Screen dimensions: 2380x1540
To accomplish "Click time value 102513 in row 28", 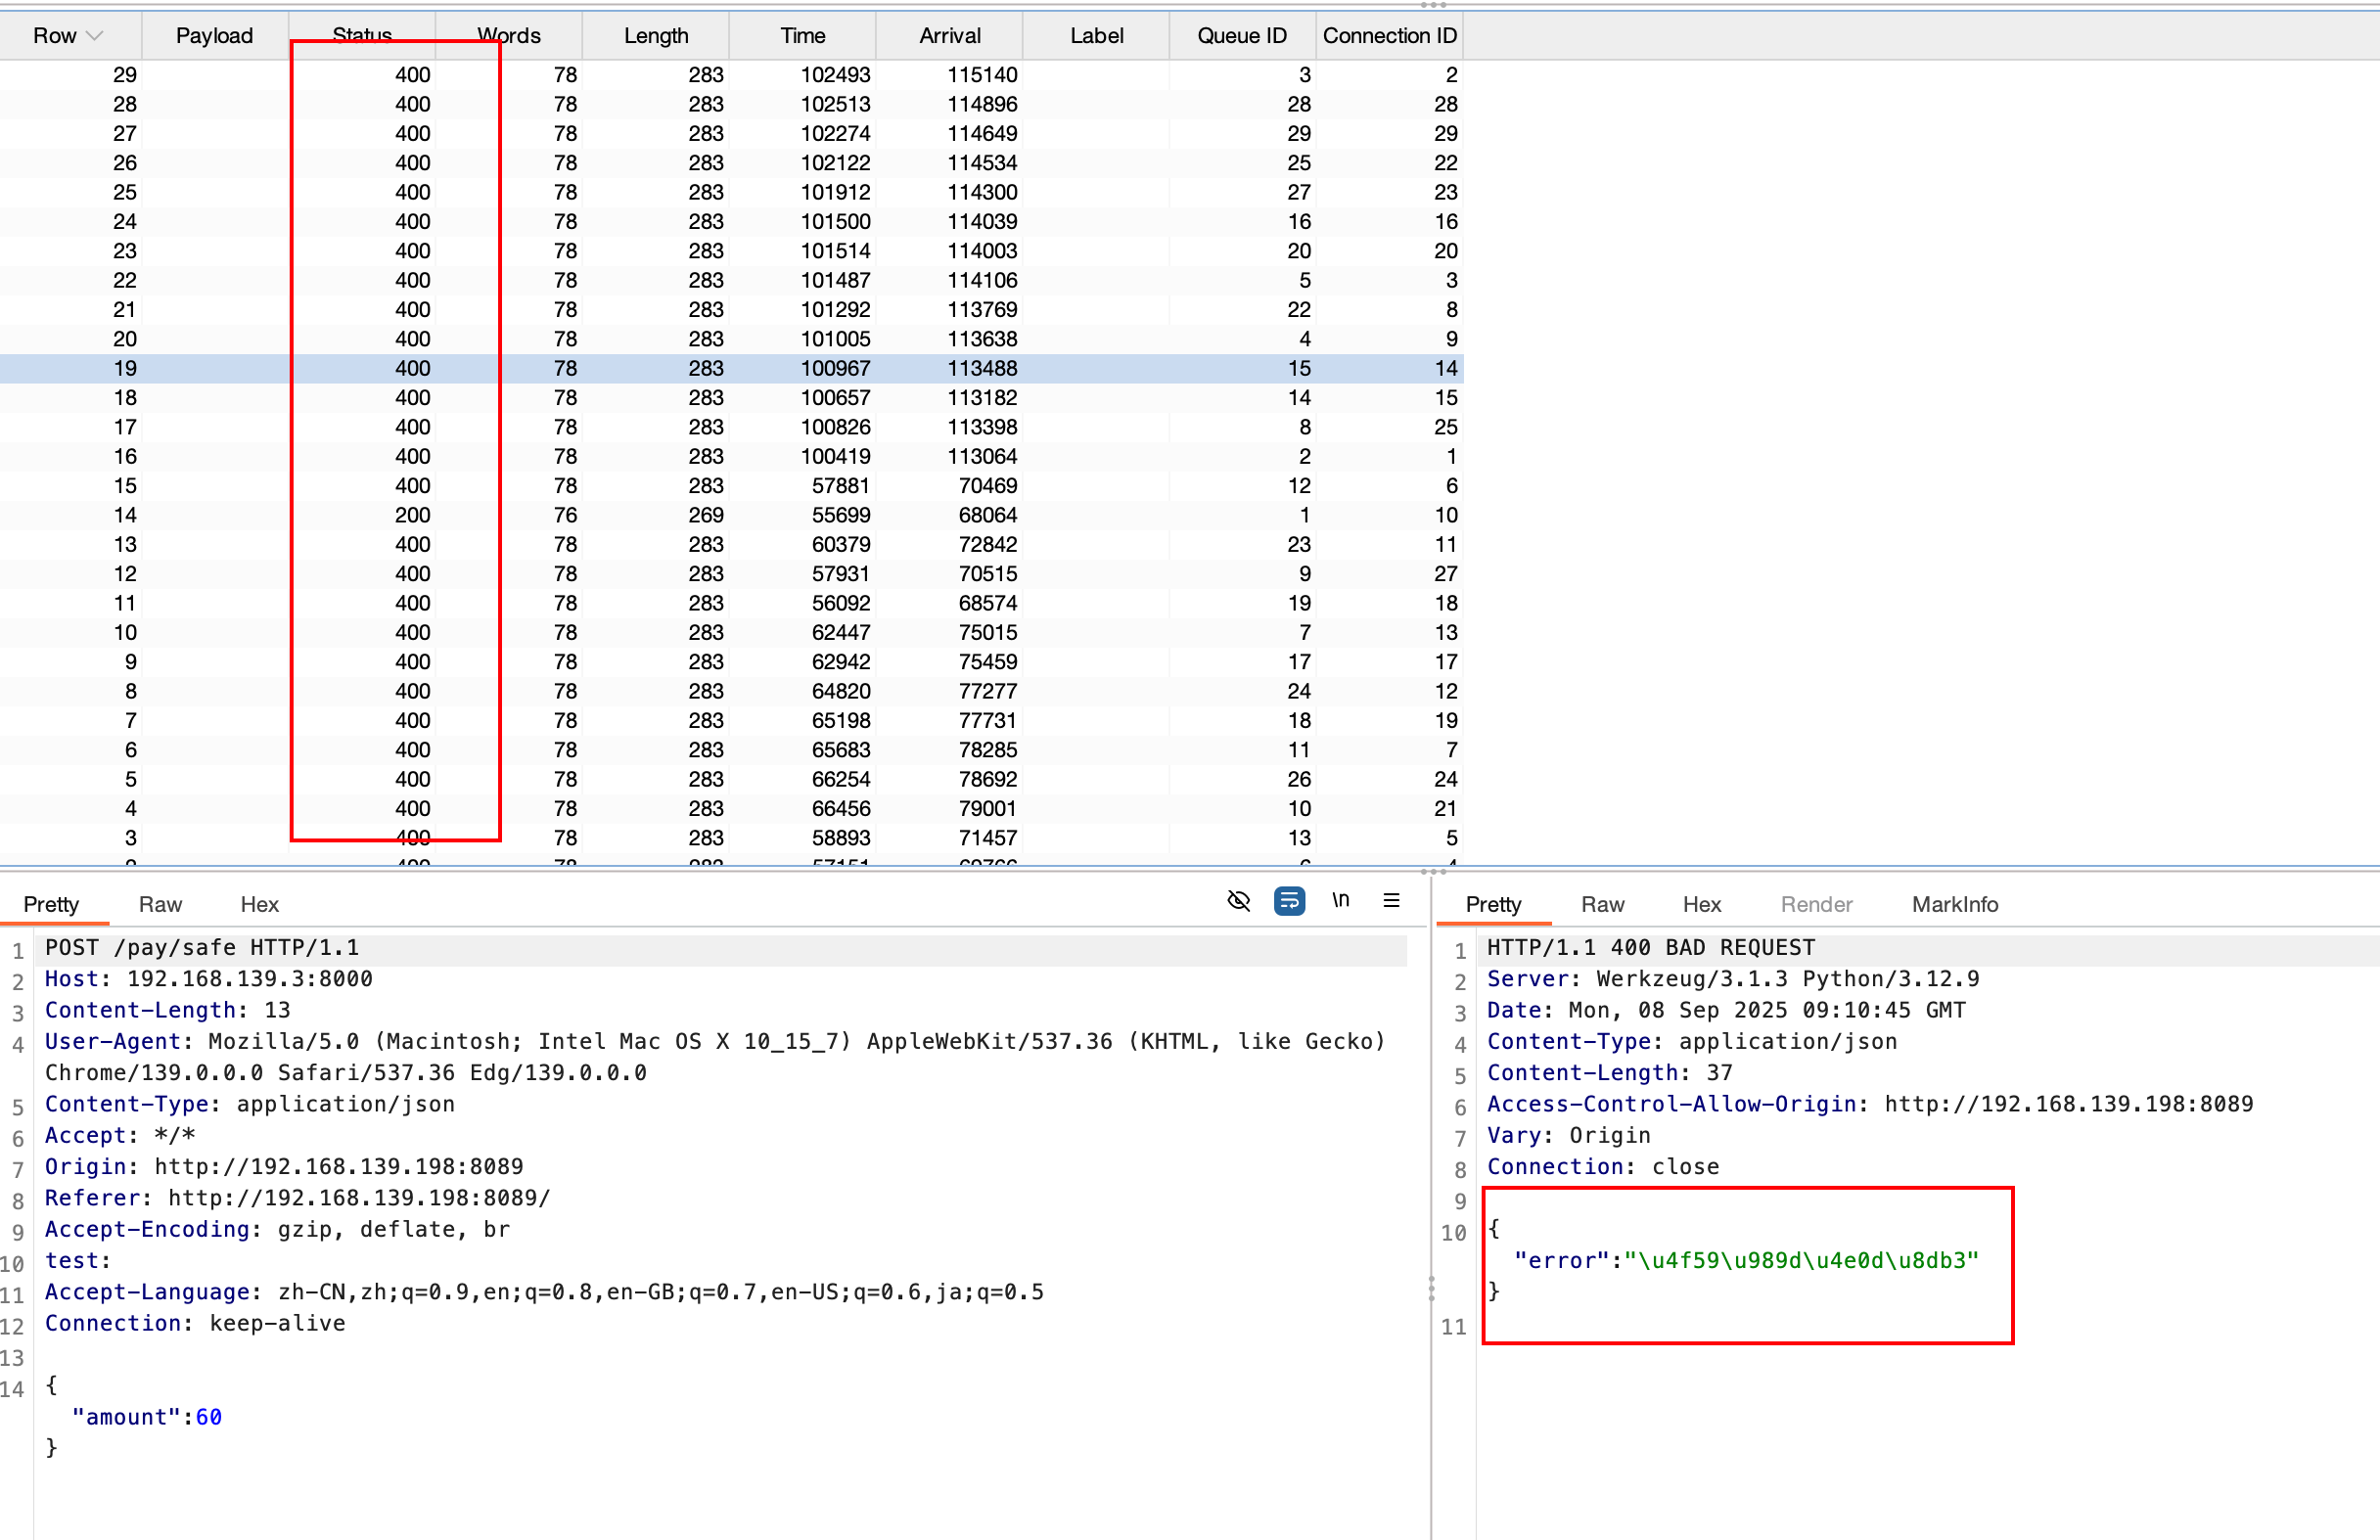I will point(835,104).
